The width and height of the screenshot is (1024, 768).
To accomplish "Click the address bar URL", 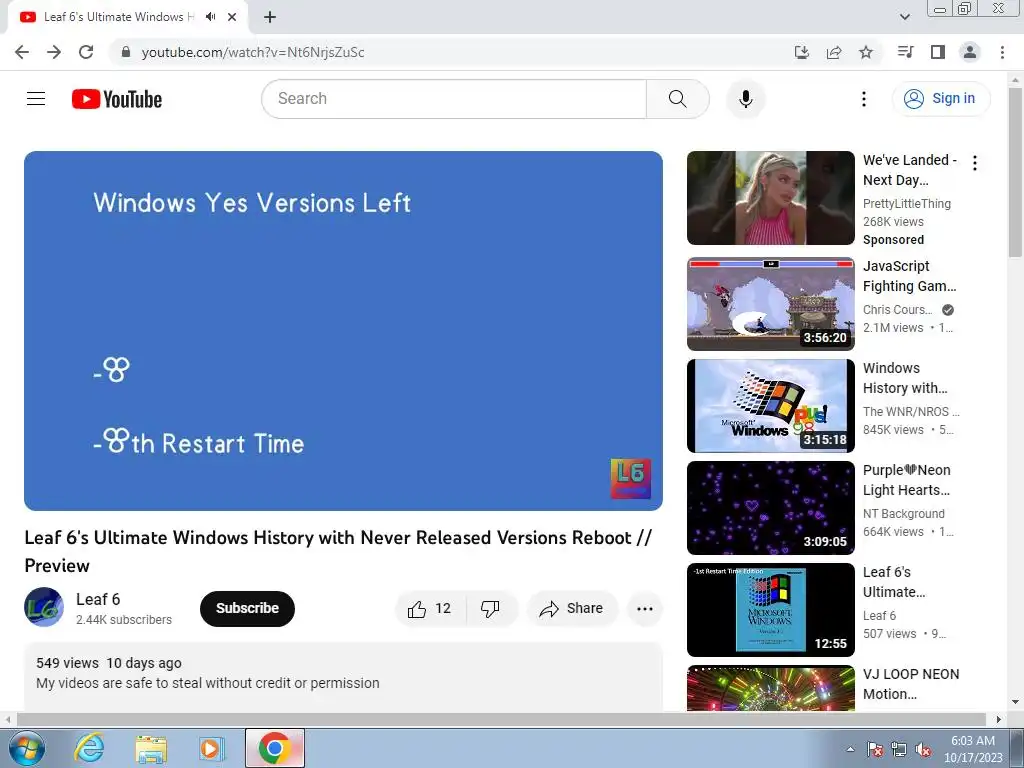I will [253, 52].
